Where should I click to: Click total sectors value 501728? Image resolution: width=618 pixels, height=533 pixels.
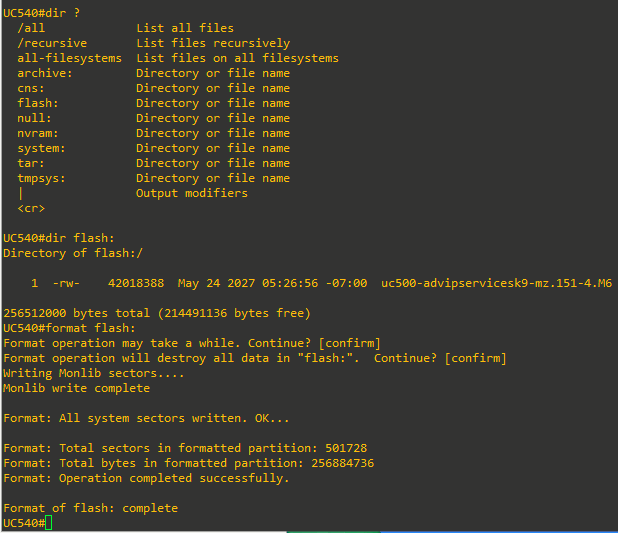(x=346, y=448)
